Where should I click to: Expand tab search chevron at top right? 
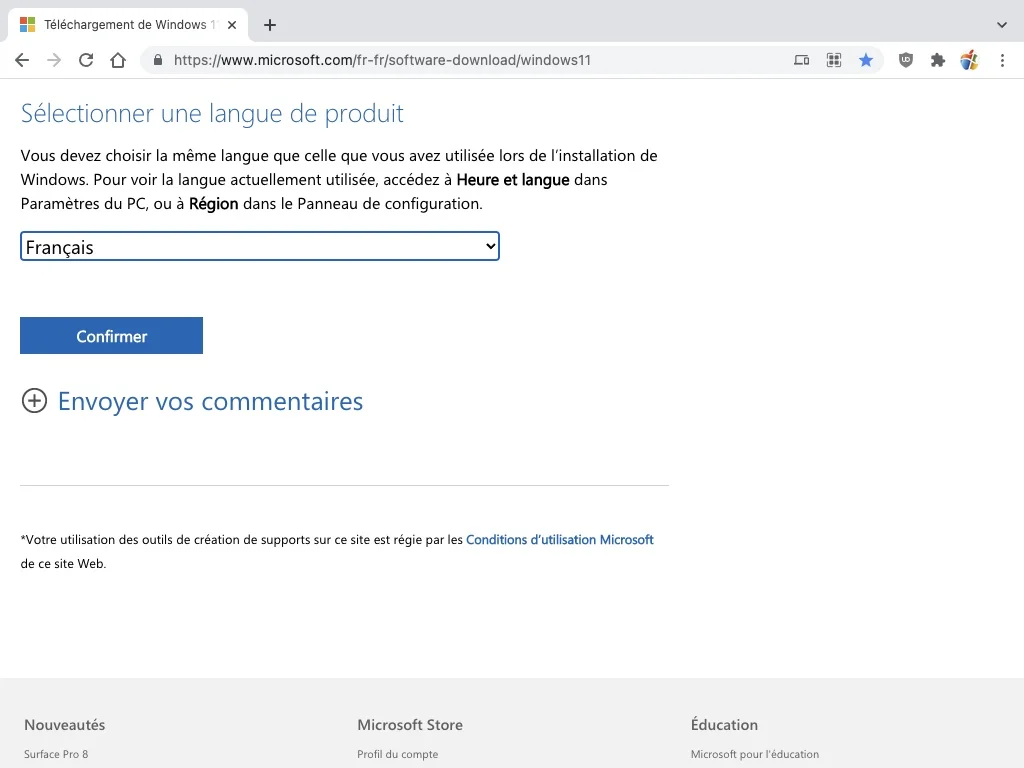coord(1002,25)
